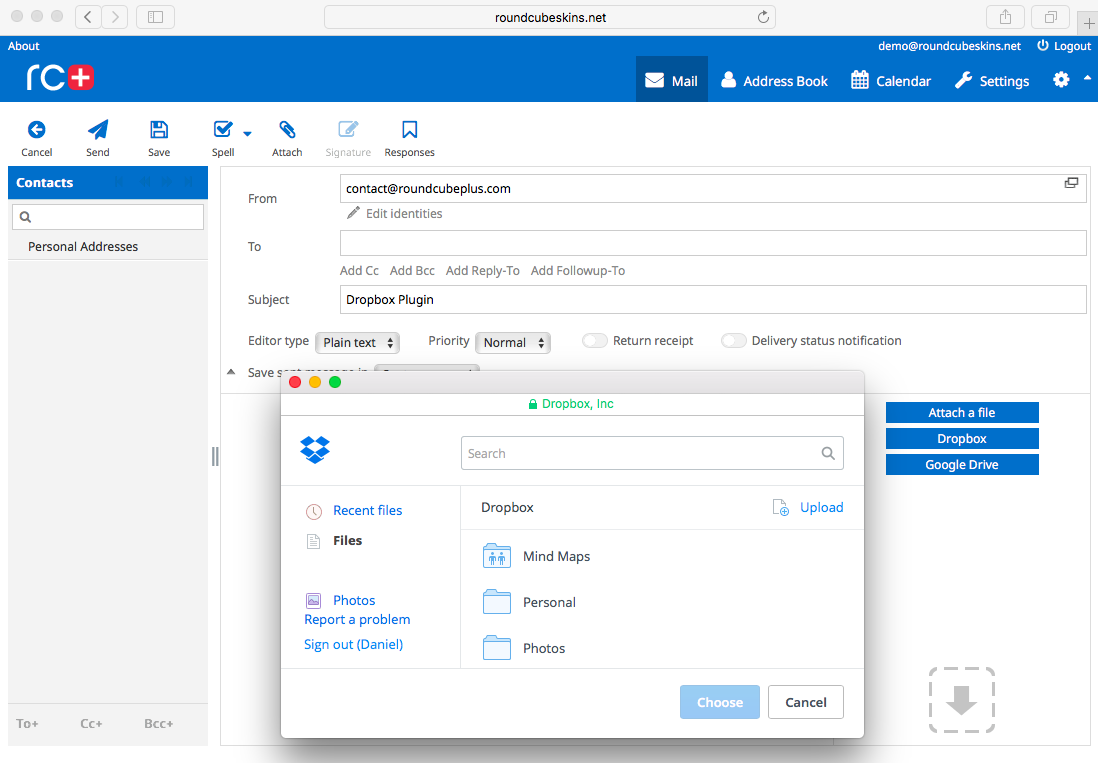This screenshot has height=763, width=1098.
Task: Open the Settings tab
Action: [x=992, y=79]
